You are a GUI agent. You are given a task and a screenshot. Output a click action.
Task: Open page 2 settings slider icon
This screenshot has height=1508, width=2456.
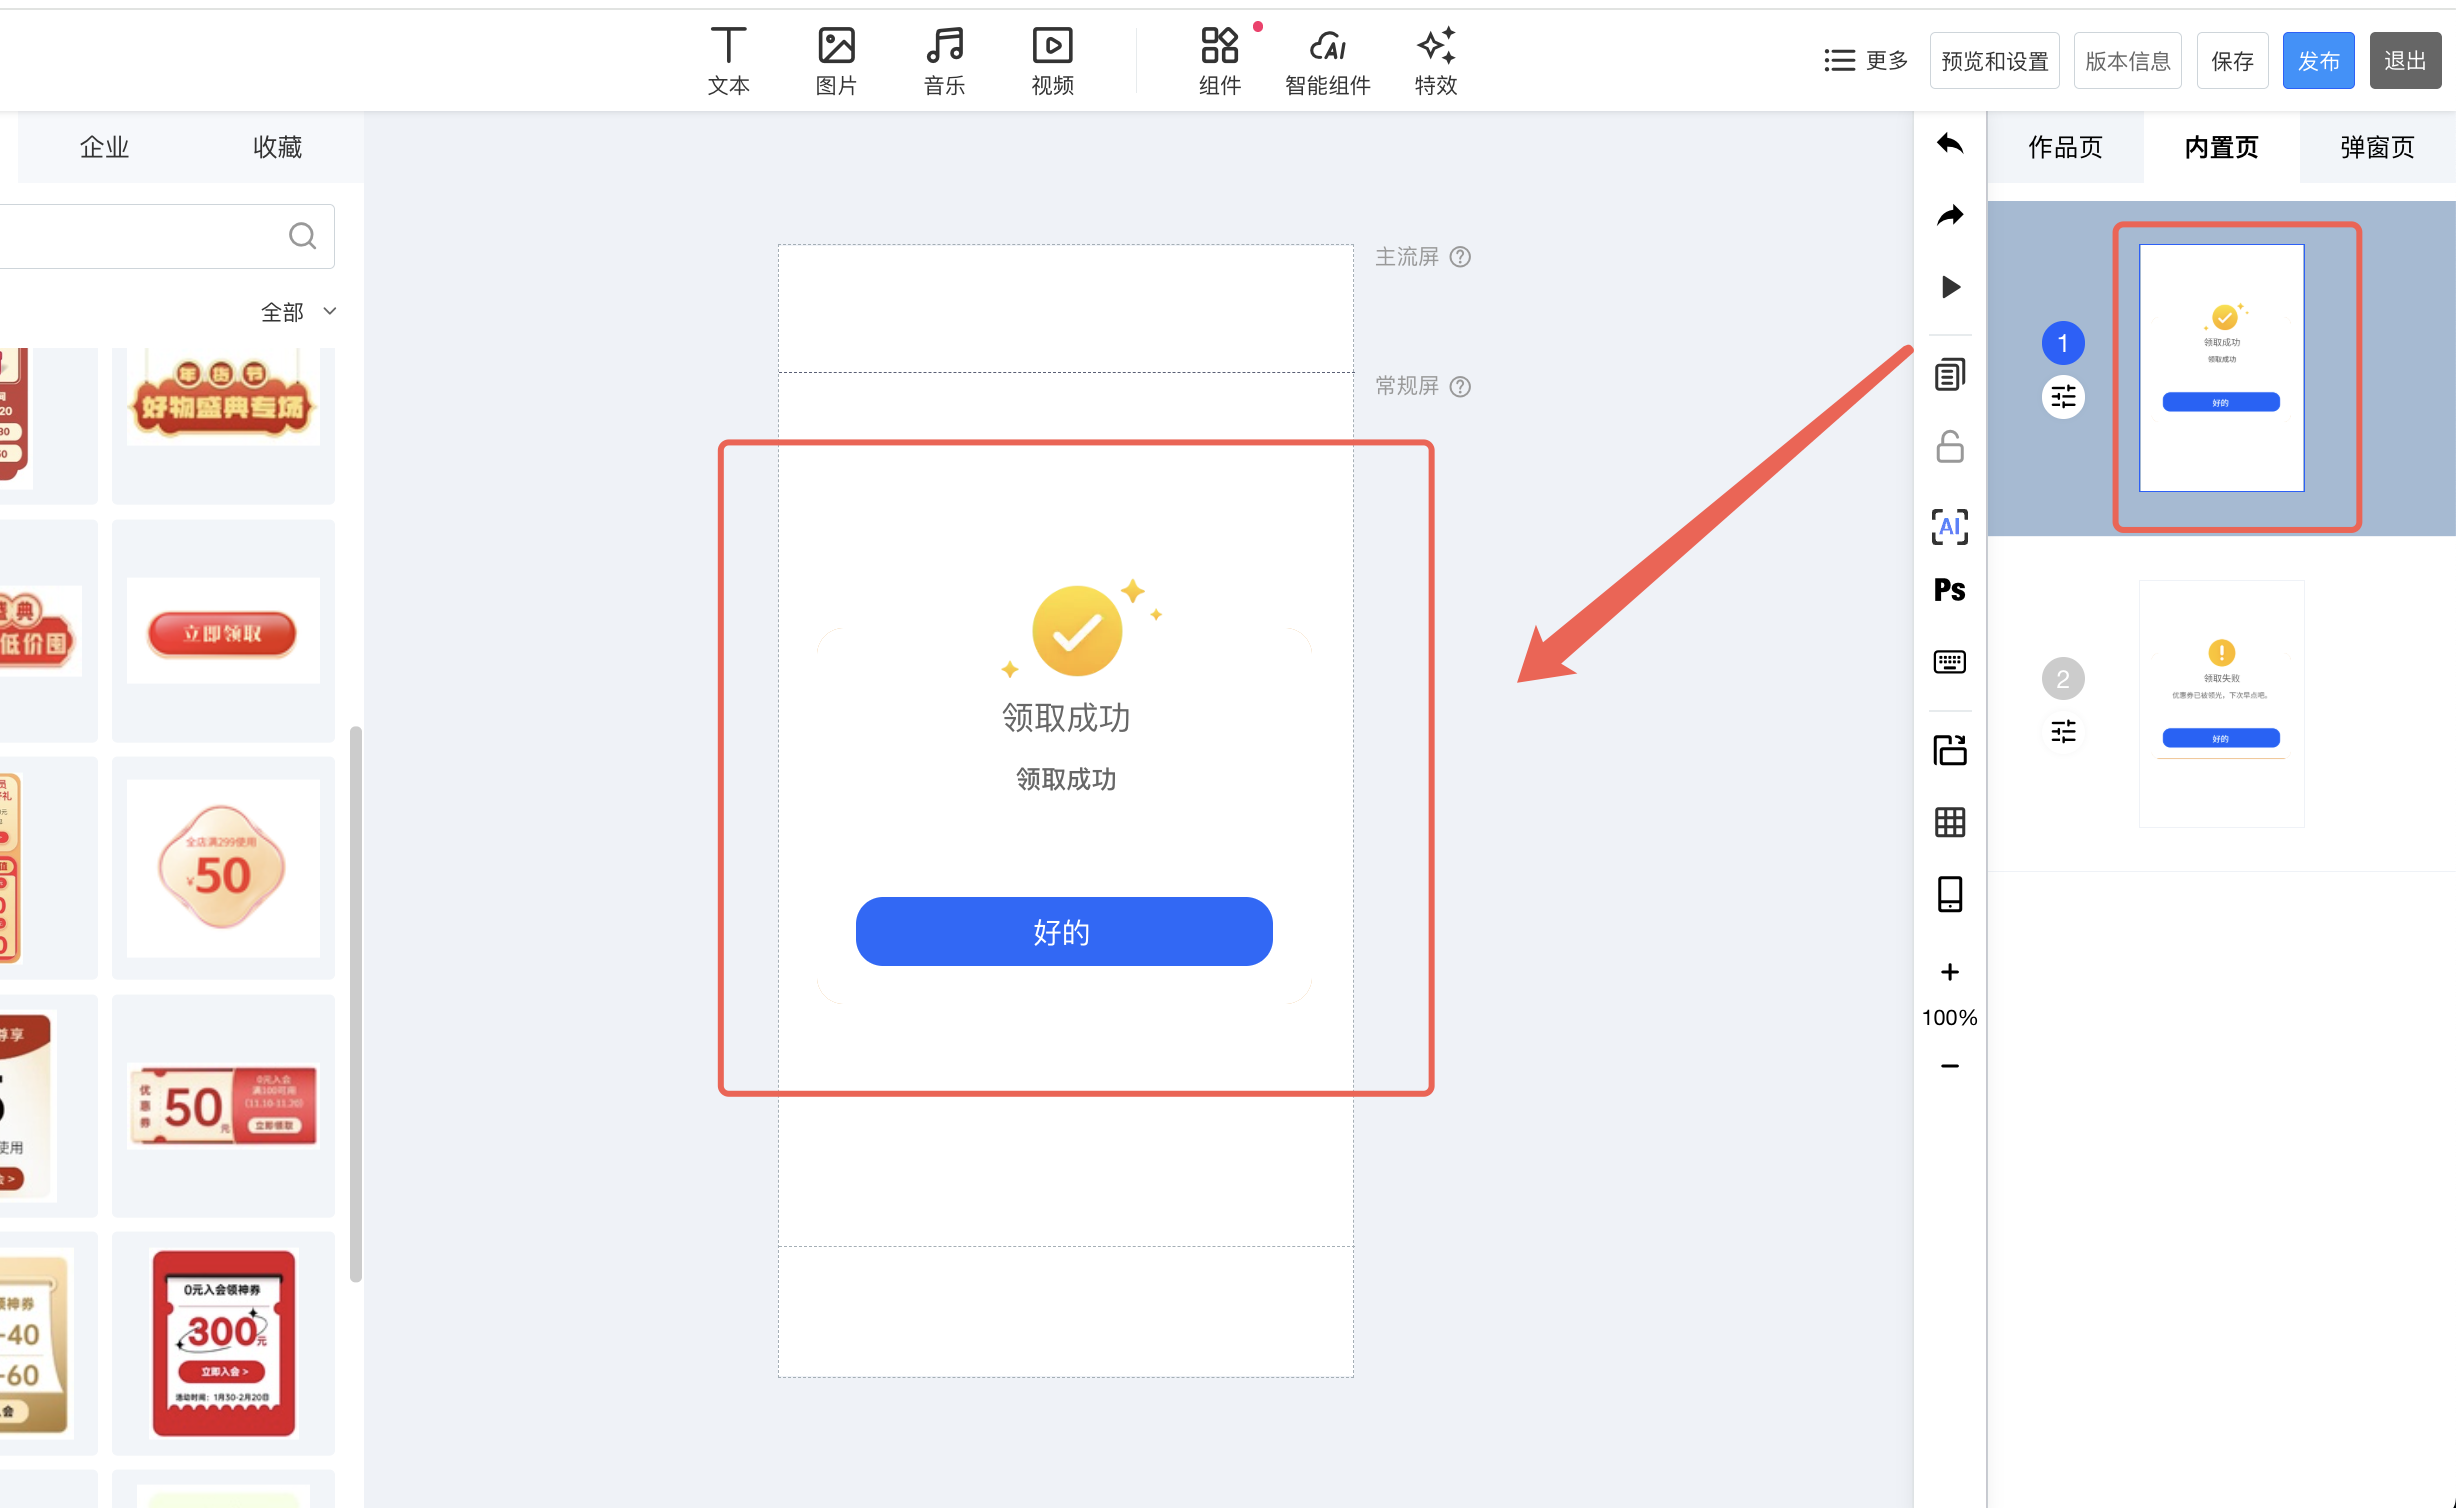pos(2063,732)
